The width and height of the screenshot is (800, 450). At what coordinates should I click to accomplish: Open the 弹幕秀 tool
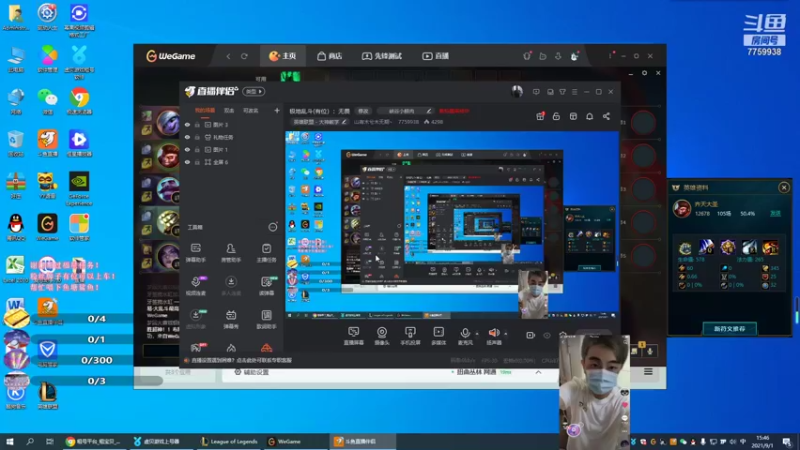pyautogui.click(x=231, y=319)
